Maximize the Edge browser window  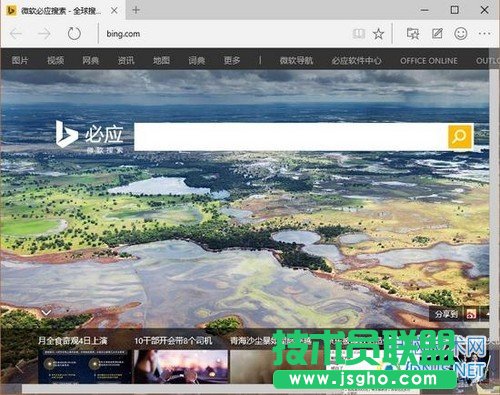454,10
